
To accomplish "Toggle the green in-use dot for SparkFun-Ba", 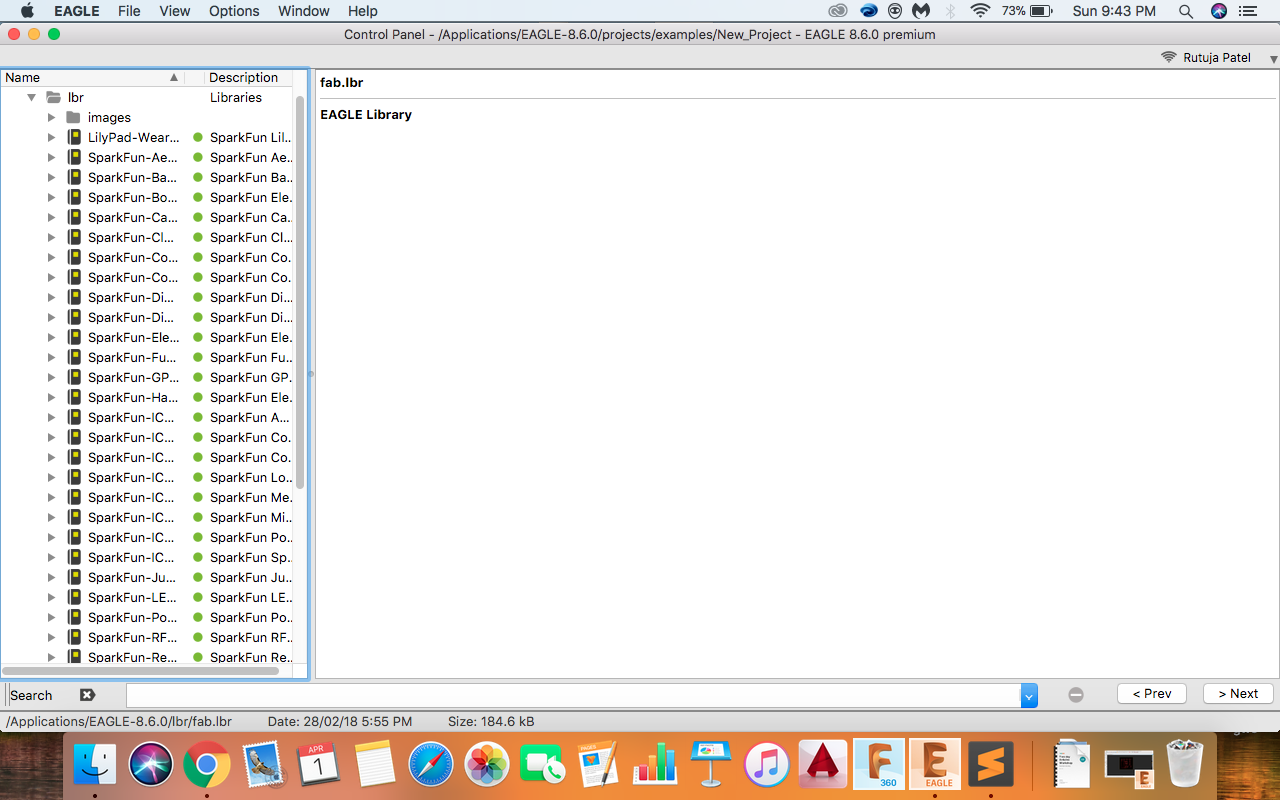I will (x=198, y=177).
